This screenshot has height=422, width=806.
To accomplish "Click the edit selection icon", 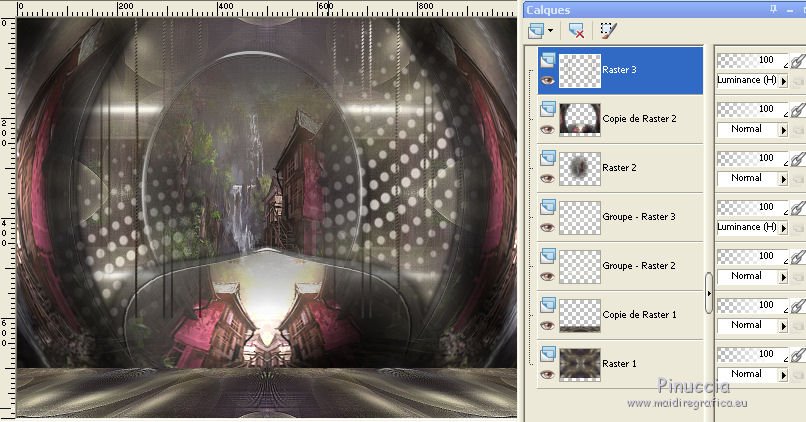I will 607,31.
